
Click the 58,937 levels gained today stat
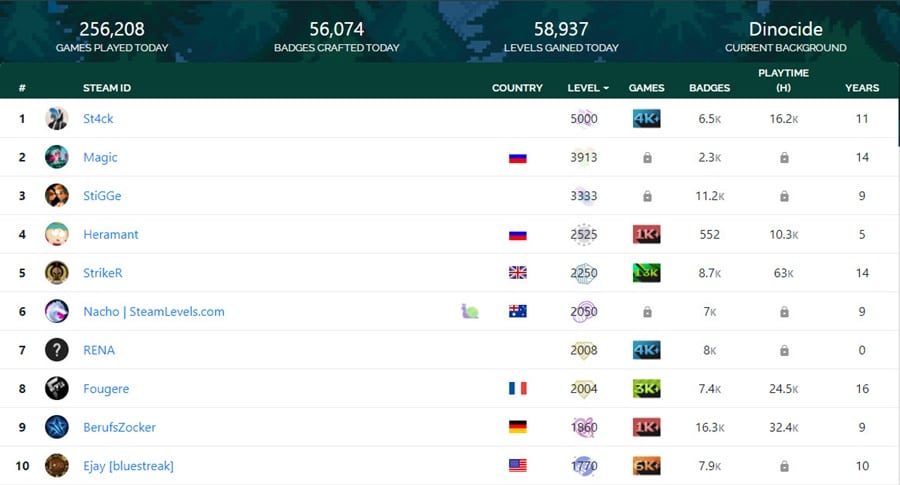point(561,29)
